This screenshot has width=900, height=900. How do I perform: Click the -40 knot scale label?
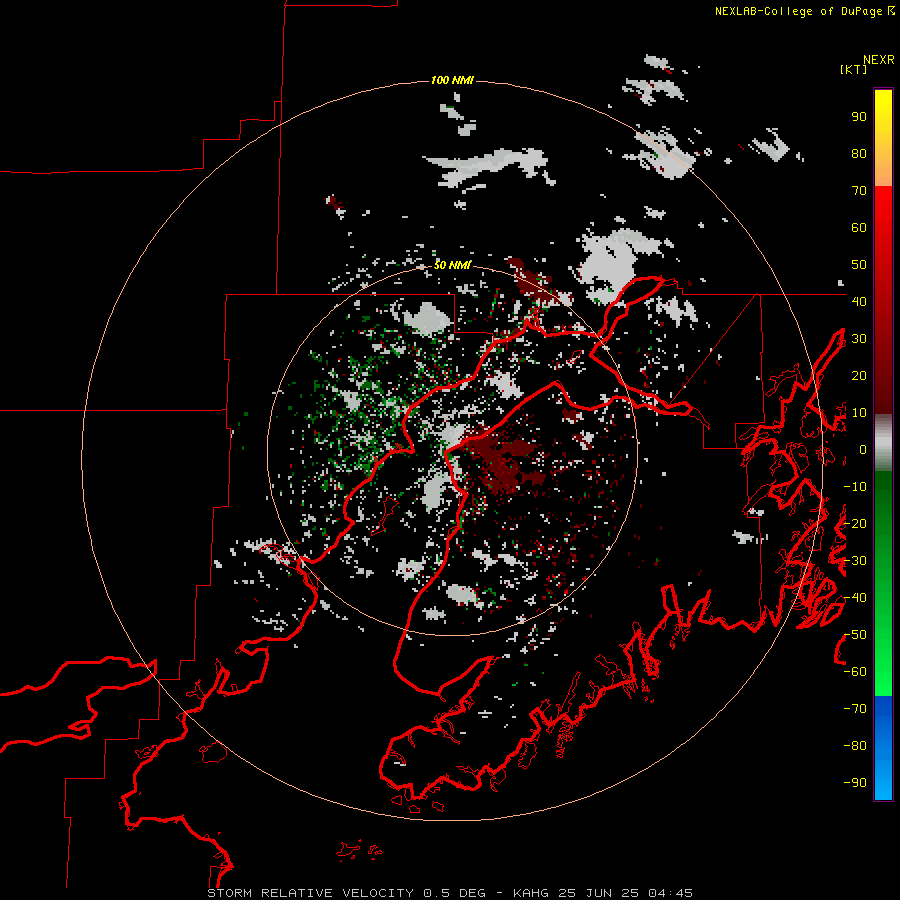pos(855,598)
